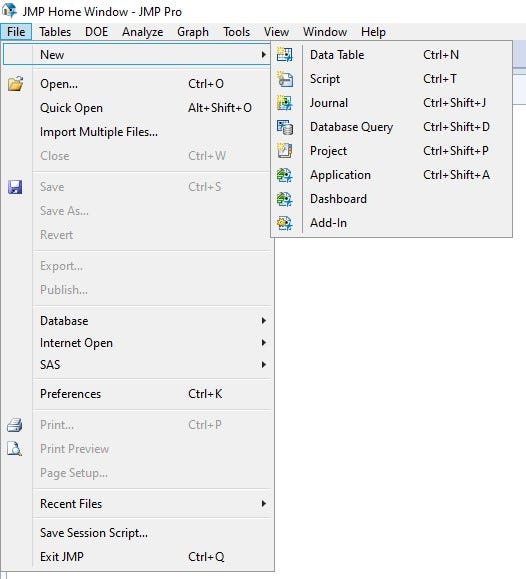Viewport: 526px width, 579px height.
Task: Click the Add-In gear icon
Action: point(285,223)
